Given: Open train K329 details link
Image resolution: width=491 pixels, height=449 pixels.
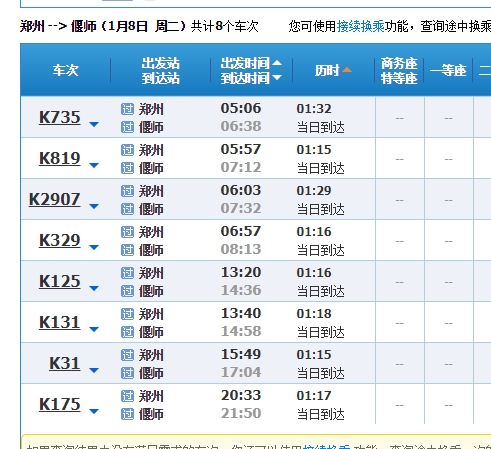Looking at the screenshot, I should click(60, 240).
